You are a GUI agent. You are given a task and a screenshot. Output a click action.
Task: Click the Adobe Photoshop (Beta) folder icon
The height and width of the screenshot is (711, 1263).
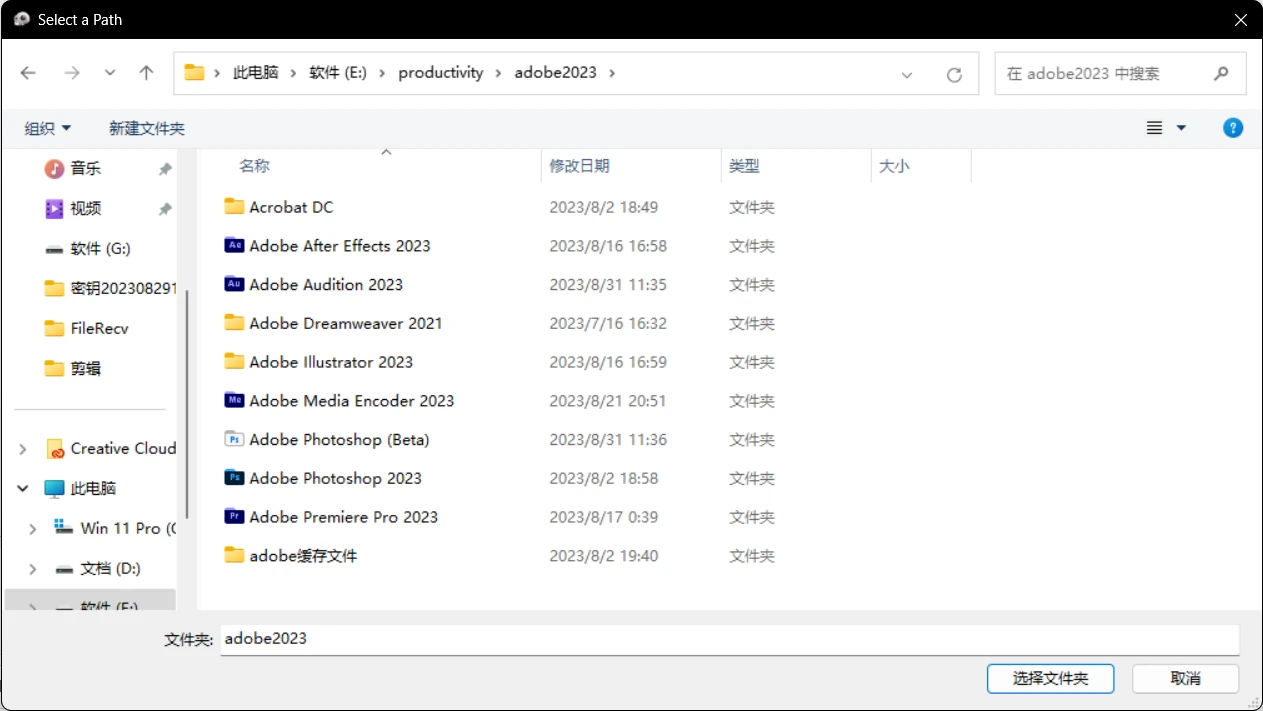click(234, 439)
